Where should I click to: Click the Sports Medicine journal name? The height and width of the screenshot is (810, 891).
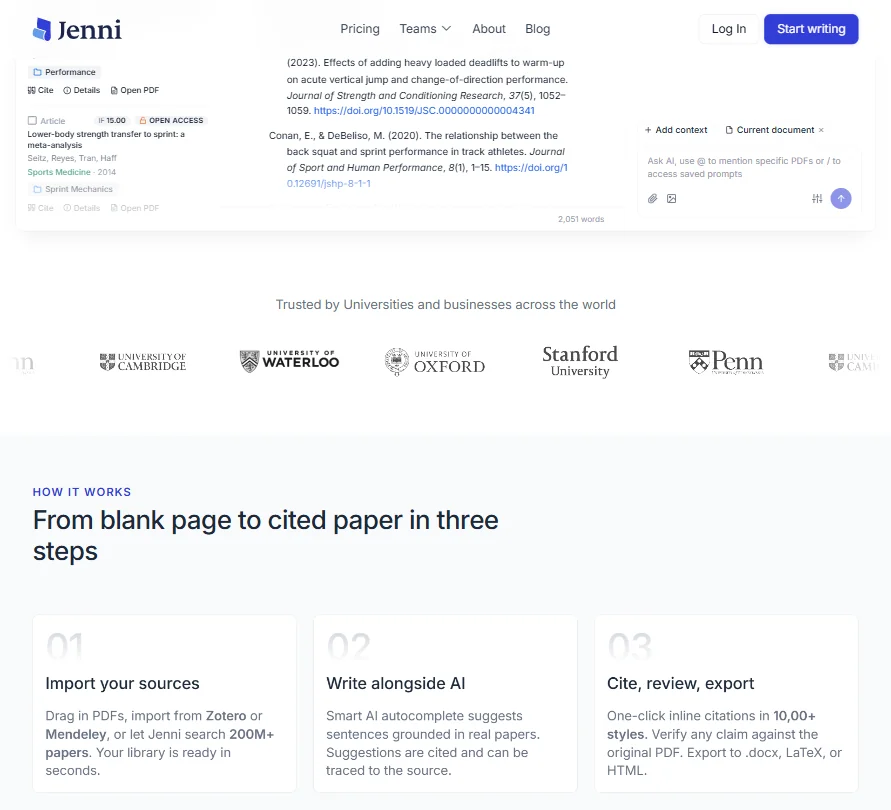coord(59,172)
